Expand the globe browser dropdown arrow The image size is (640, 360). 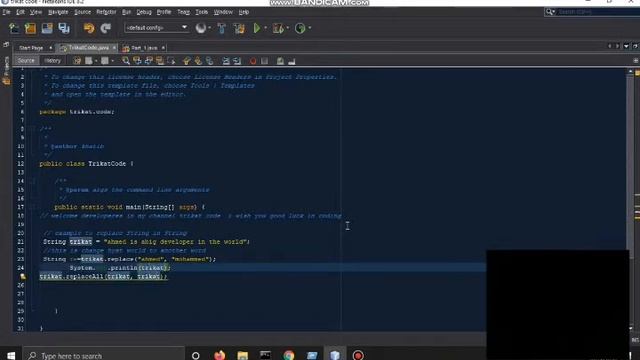(209, 28)
